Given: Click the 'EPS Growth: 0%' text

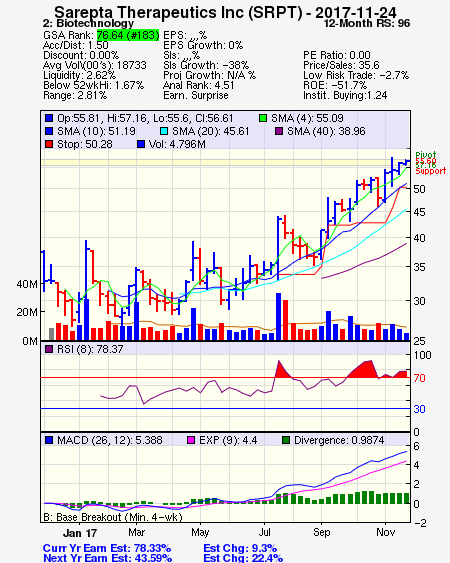Looking at the screenshot, I should point(203,45).
